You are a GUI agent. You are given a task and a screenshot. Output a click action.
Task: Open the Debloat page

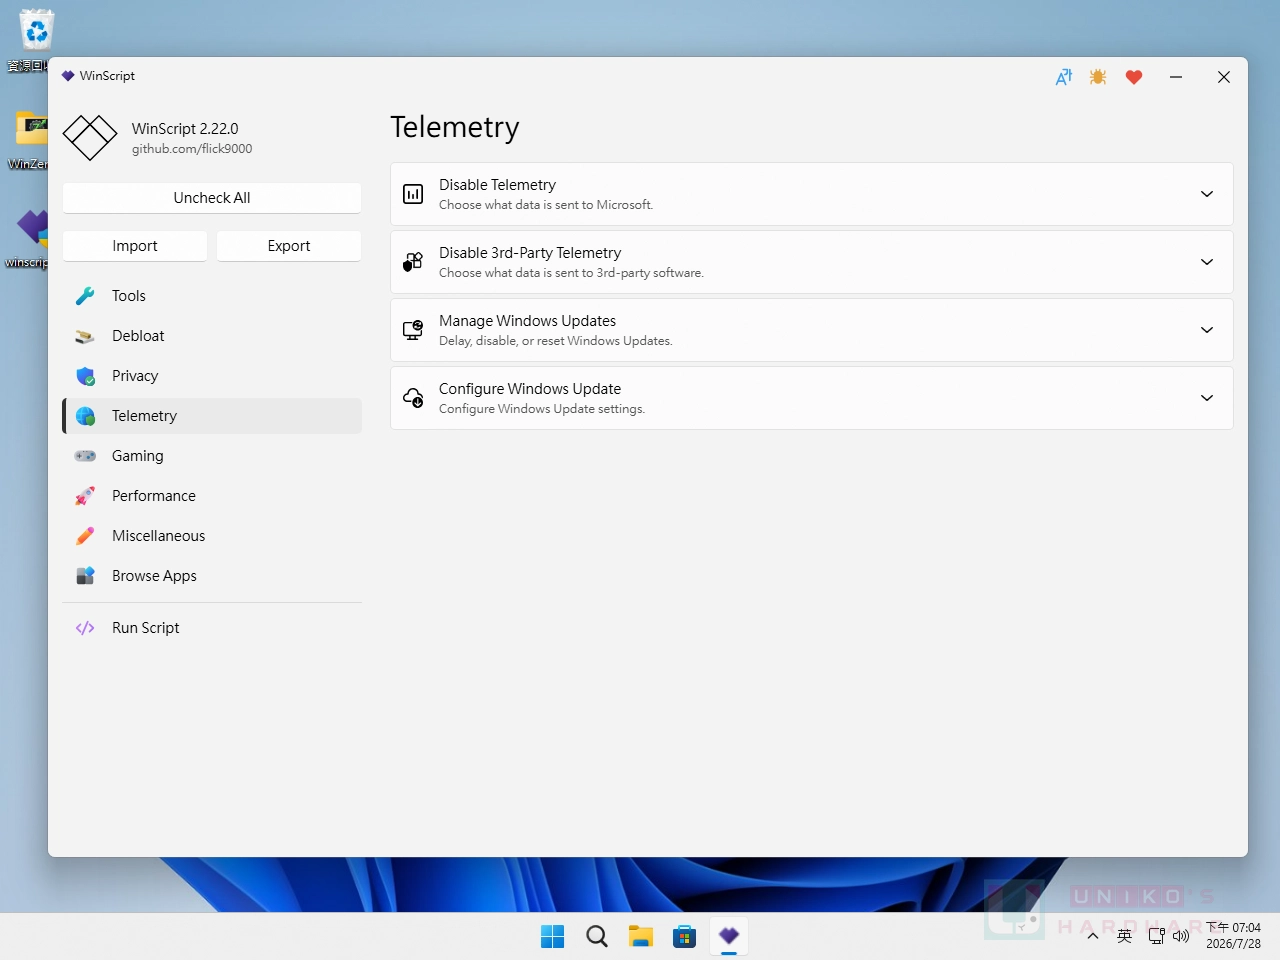click(x=212, y=336)
